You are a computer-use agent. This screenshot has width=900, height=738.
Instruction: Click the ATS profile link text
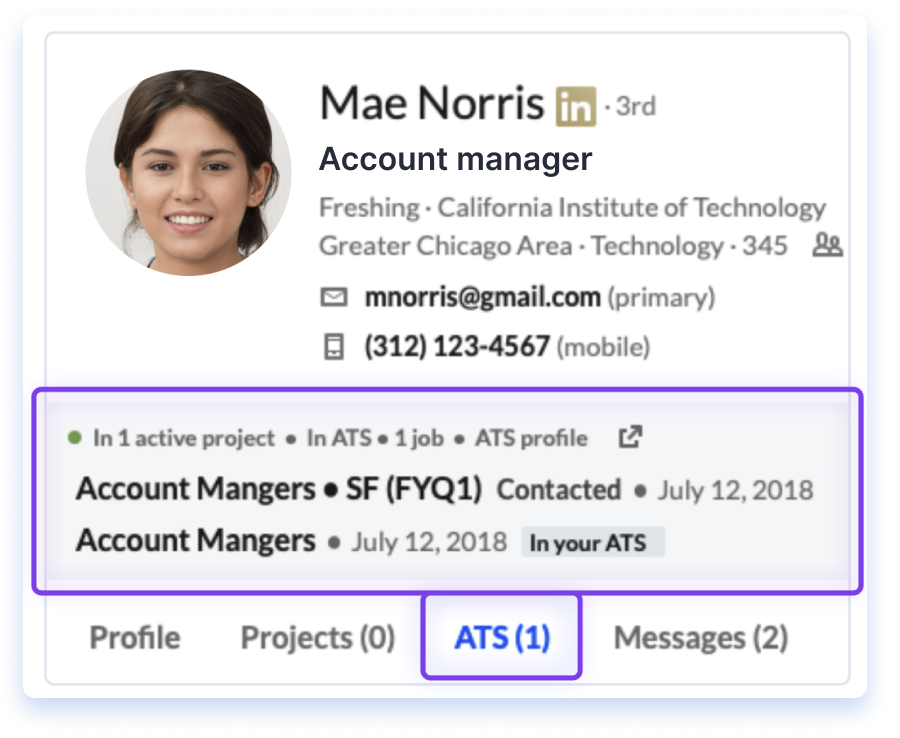pyautogui.click(x=531, y=438)
